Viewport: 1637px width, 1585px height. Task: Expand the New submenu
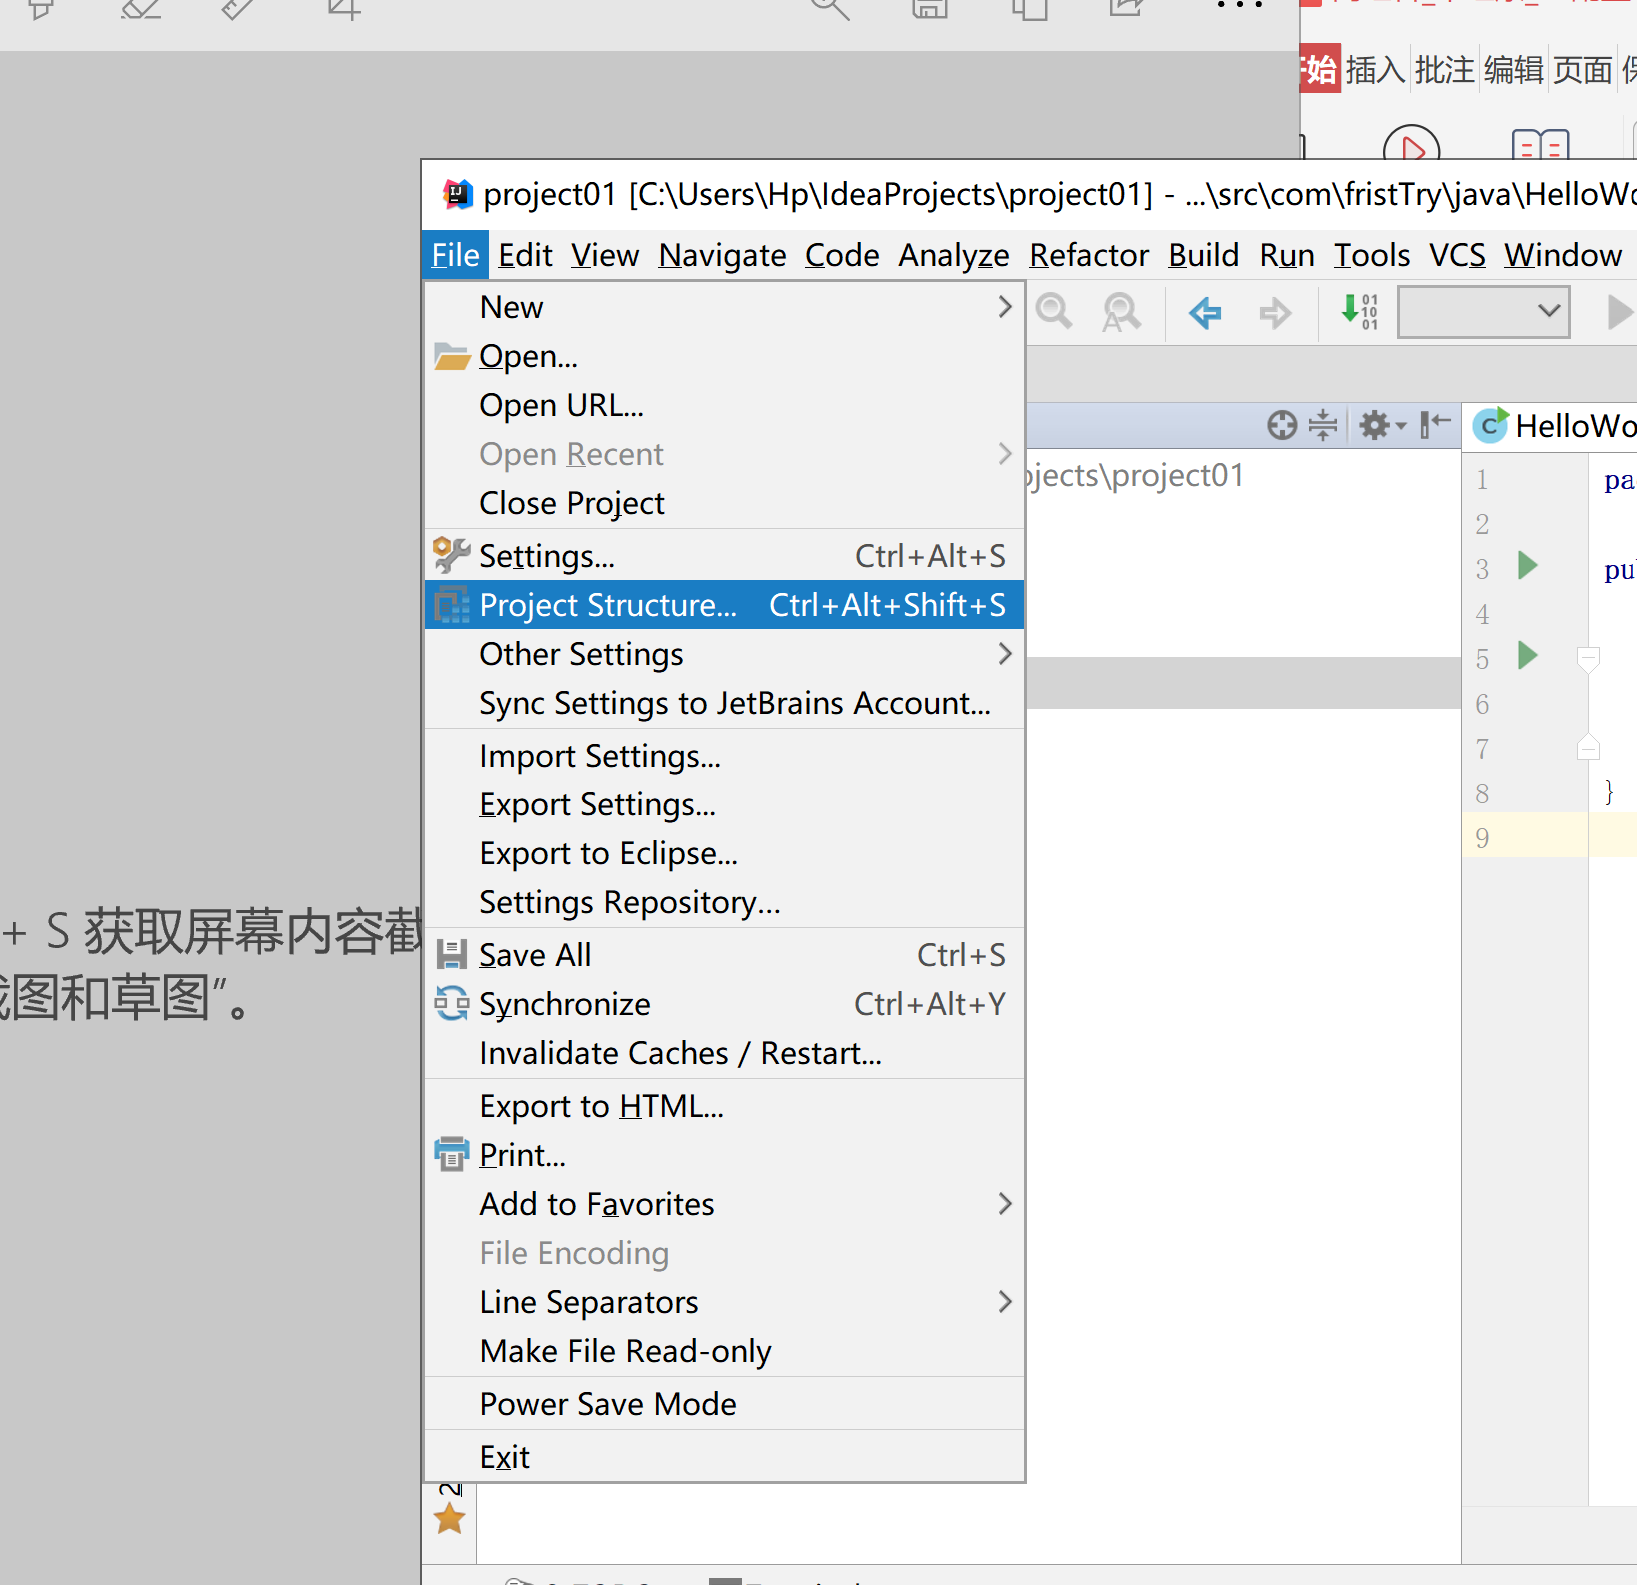725,307
